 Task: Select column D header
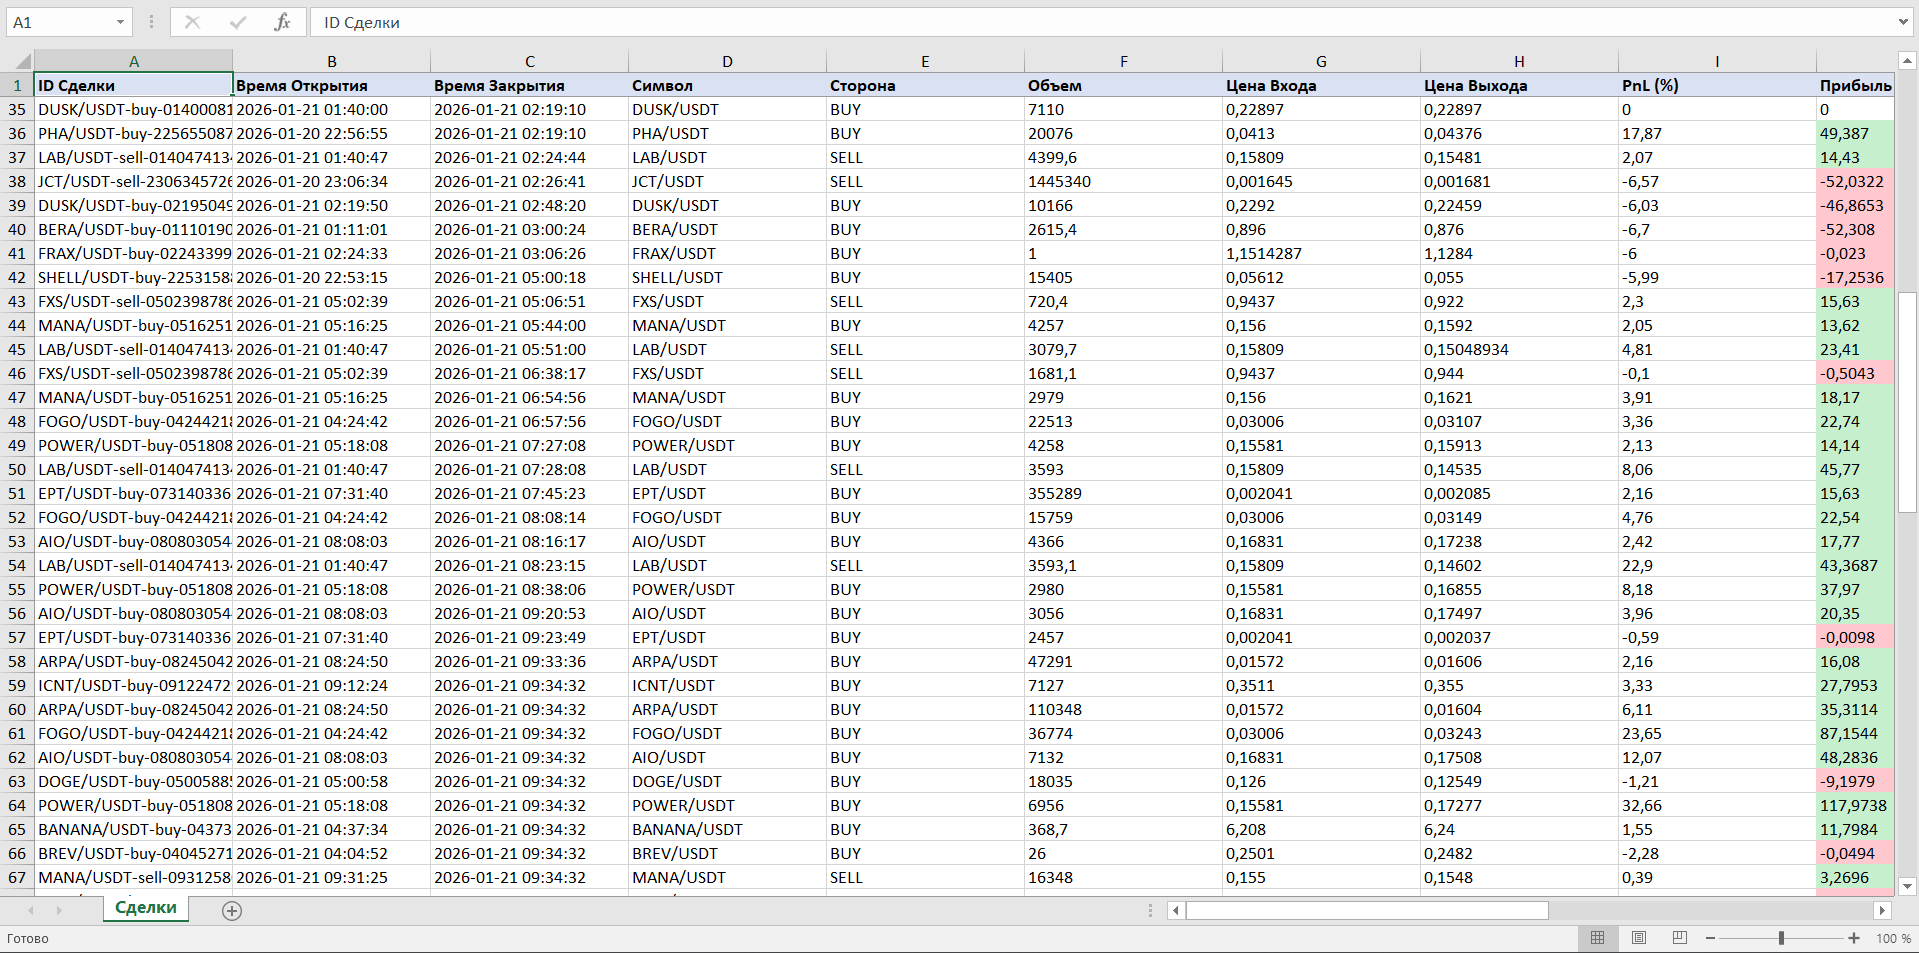point(727,62)
